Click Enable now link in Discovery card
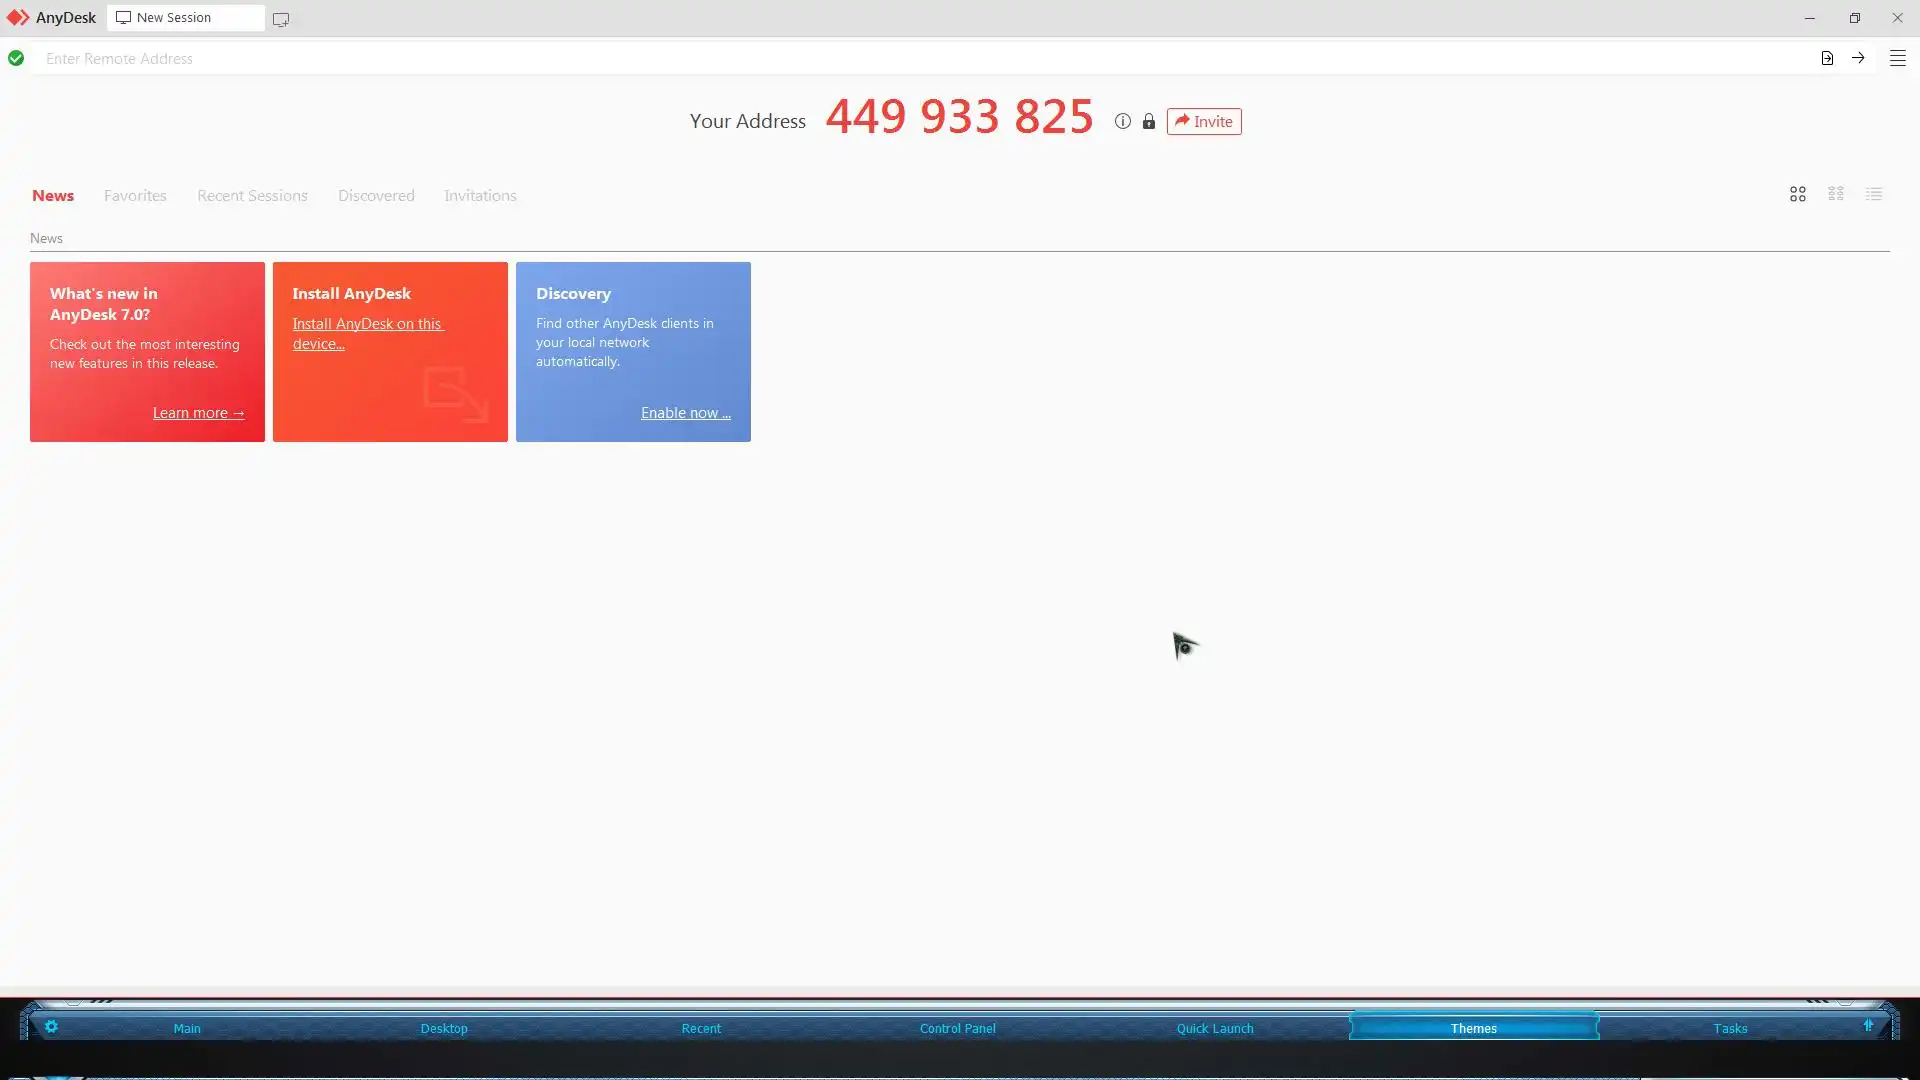The width and height of the screenshot is (1920, 1080). [x=685, y=413]
